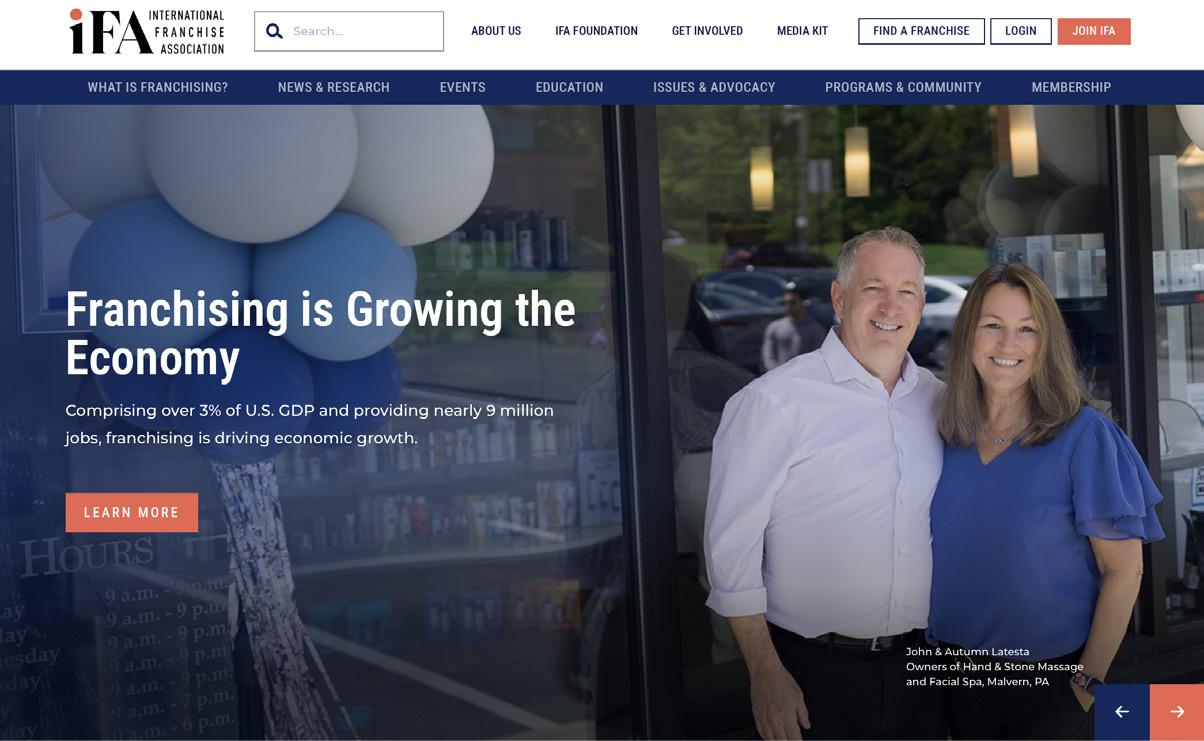Focus the Search text field
Viewport: 1204px width, 741px height.
(x=349, y=31)
